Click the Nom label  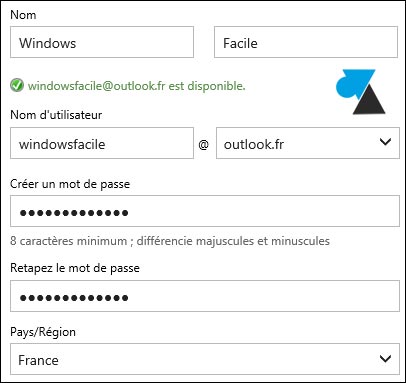(x=23, y=15)
